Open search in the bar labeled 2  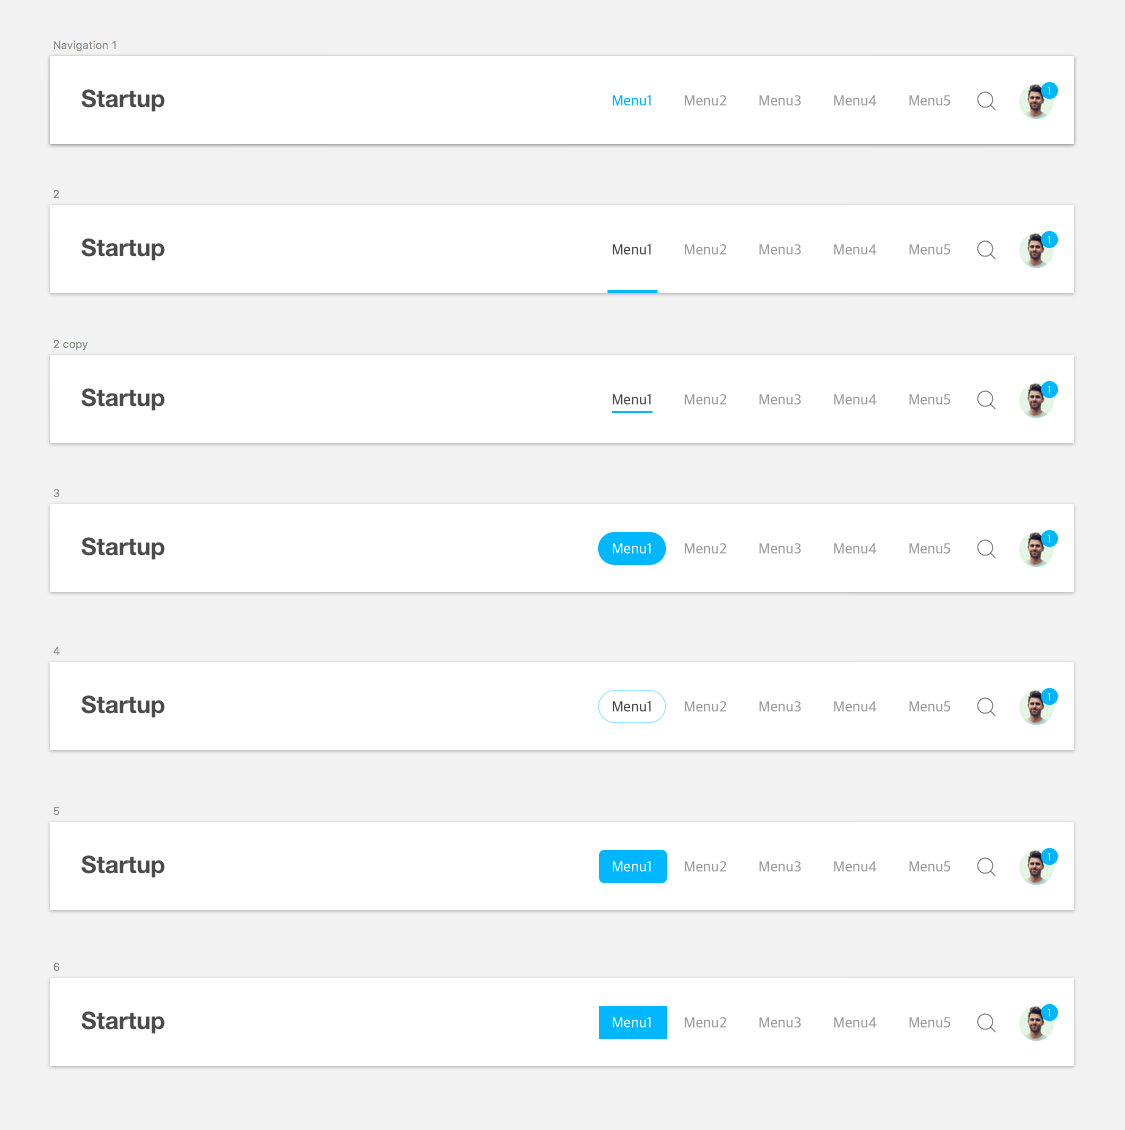986,250
